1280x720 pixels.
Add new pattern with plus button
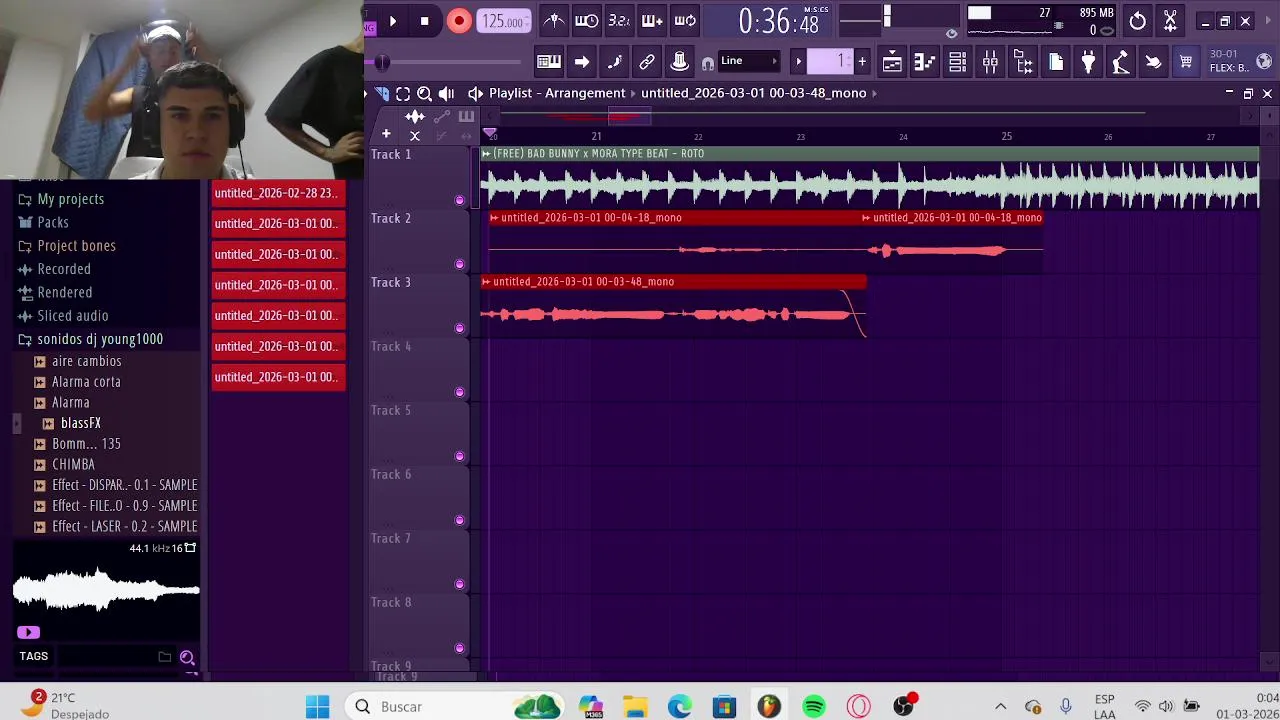pos(862,62)
